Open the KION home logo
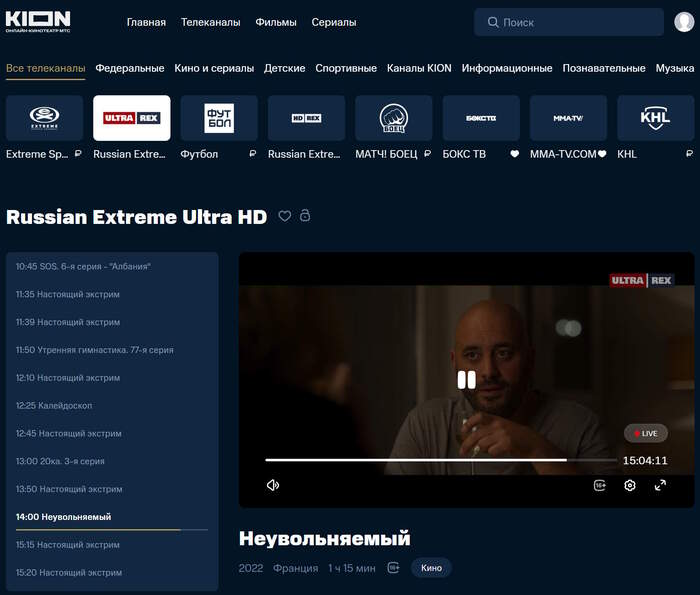 [x=38, y=21]
